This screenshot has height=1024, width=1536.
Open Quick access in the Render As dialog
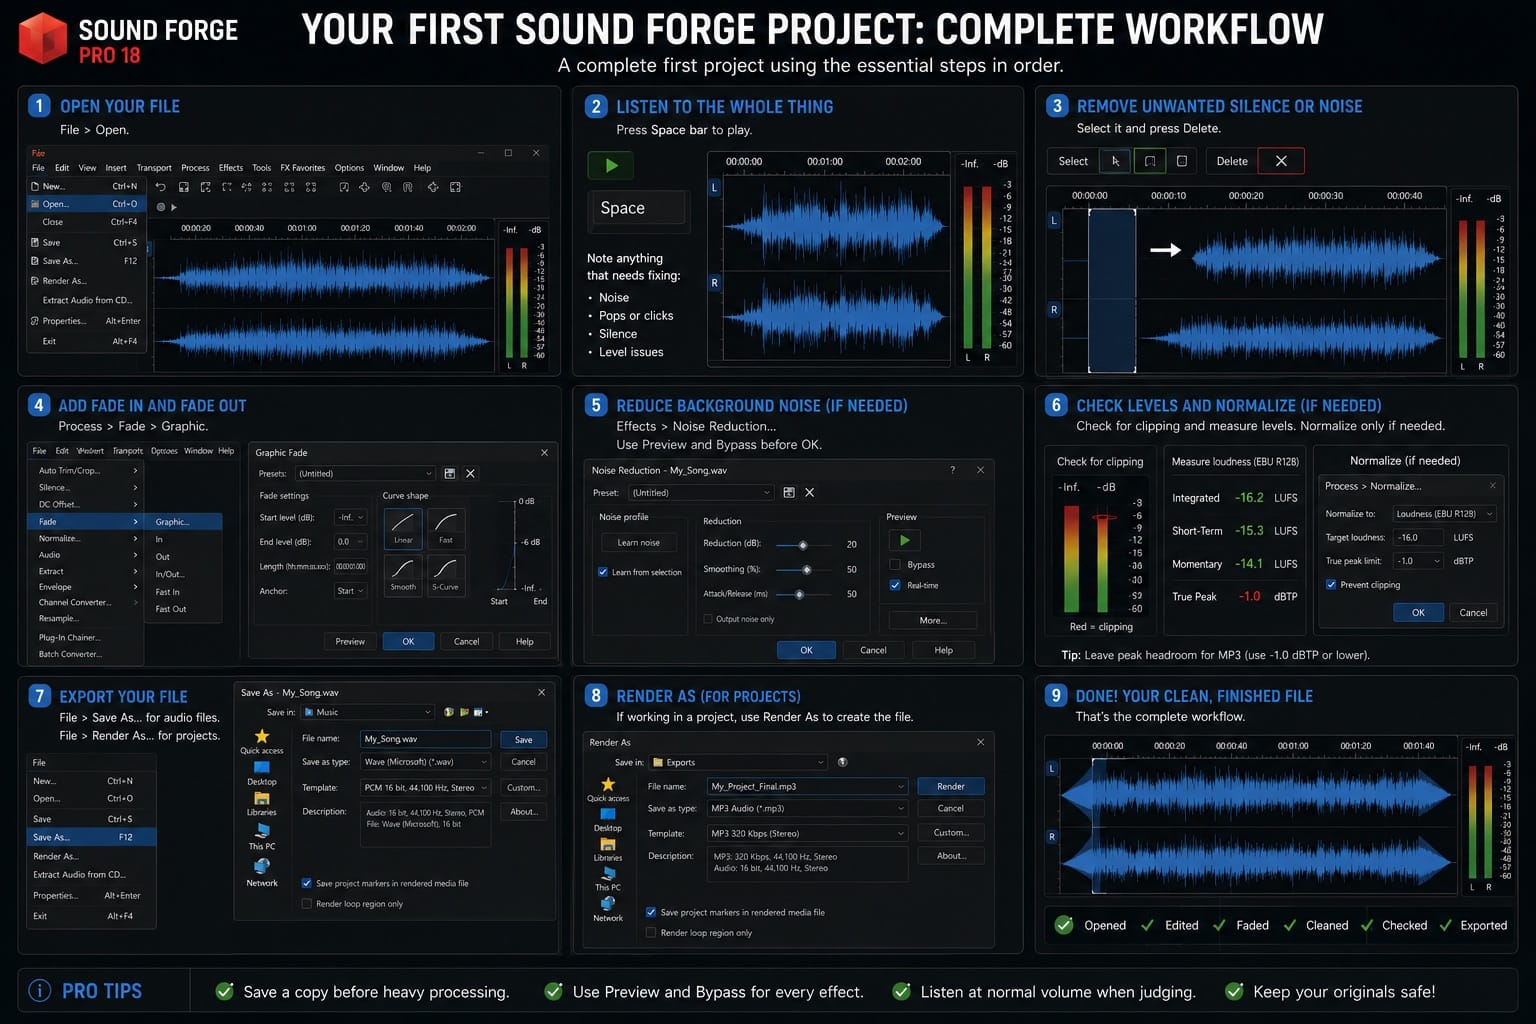coord(608,789)
